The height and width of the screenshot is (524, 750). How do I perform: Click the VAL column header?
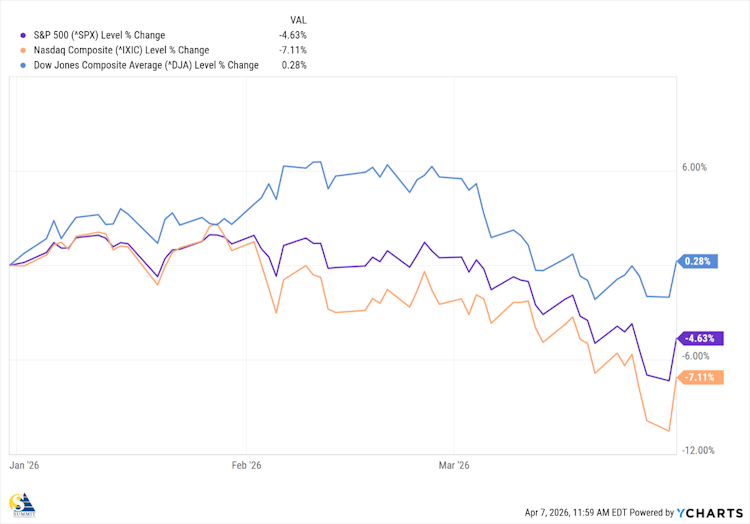[296, 19]
